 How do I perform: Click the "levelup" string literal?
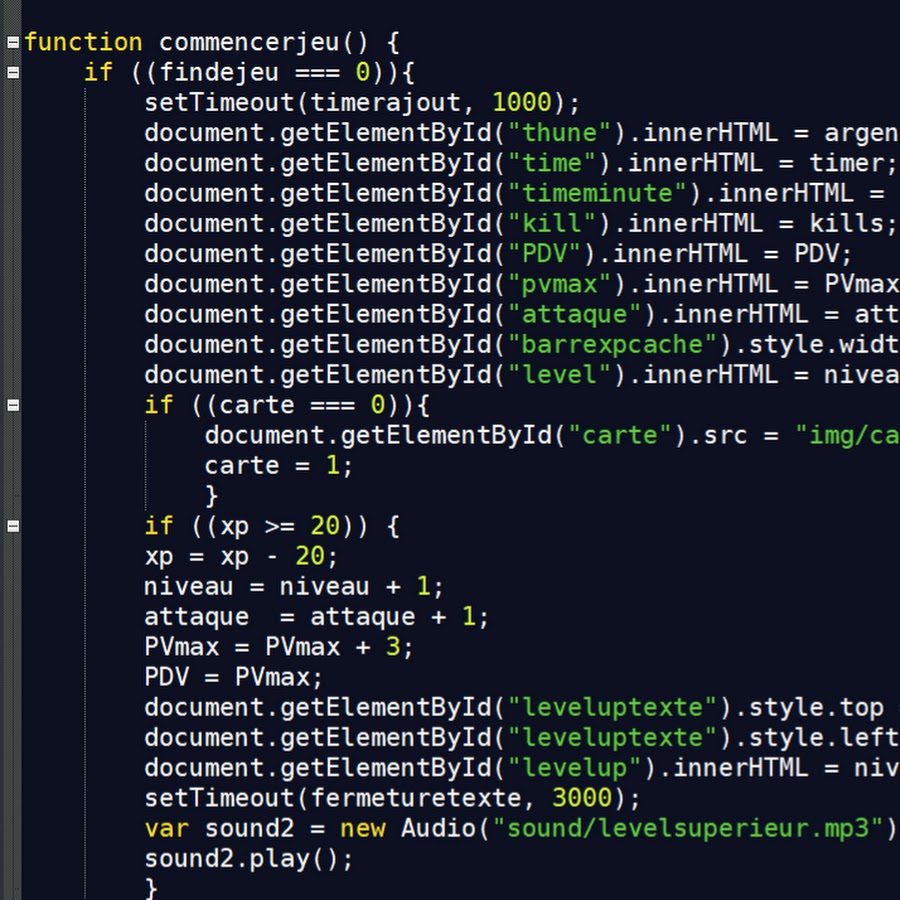pyautogui.click(x=574, y=769)
